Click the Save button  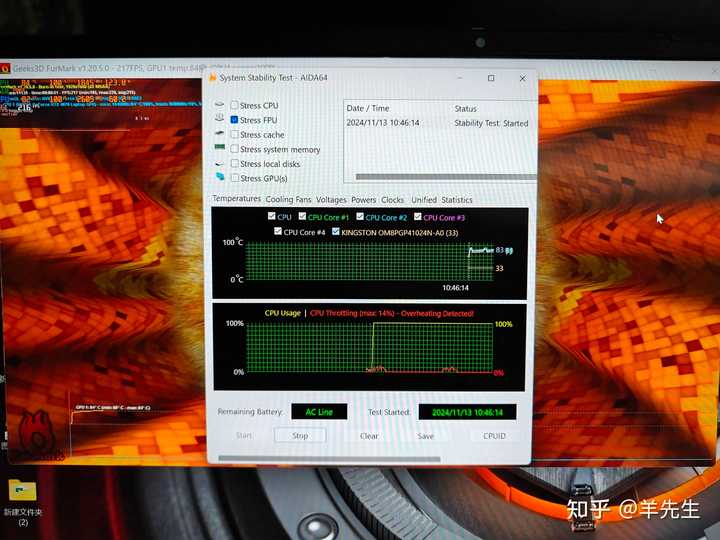click(426, 436)
